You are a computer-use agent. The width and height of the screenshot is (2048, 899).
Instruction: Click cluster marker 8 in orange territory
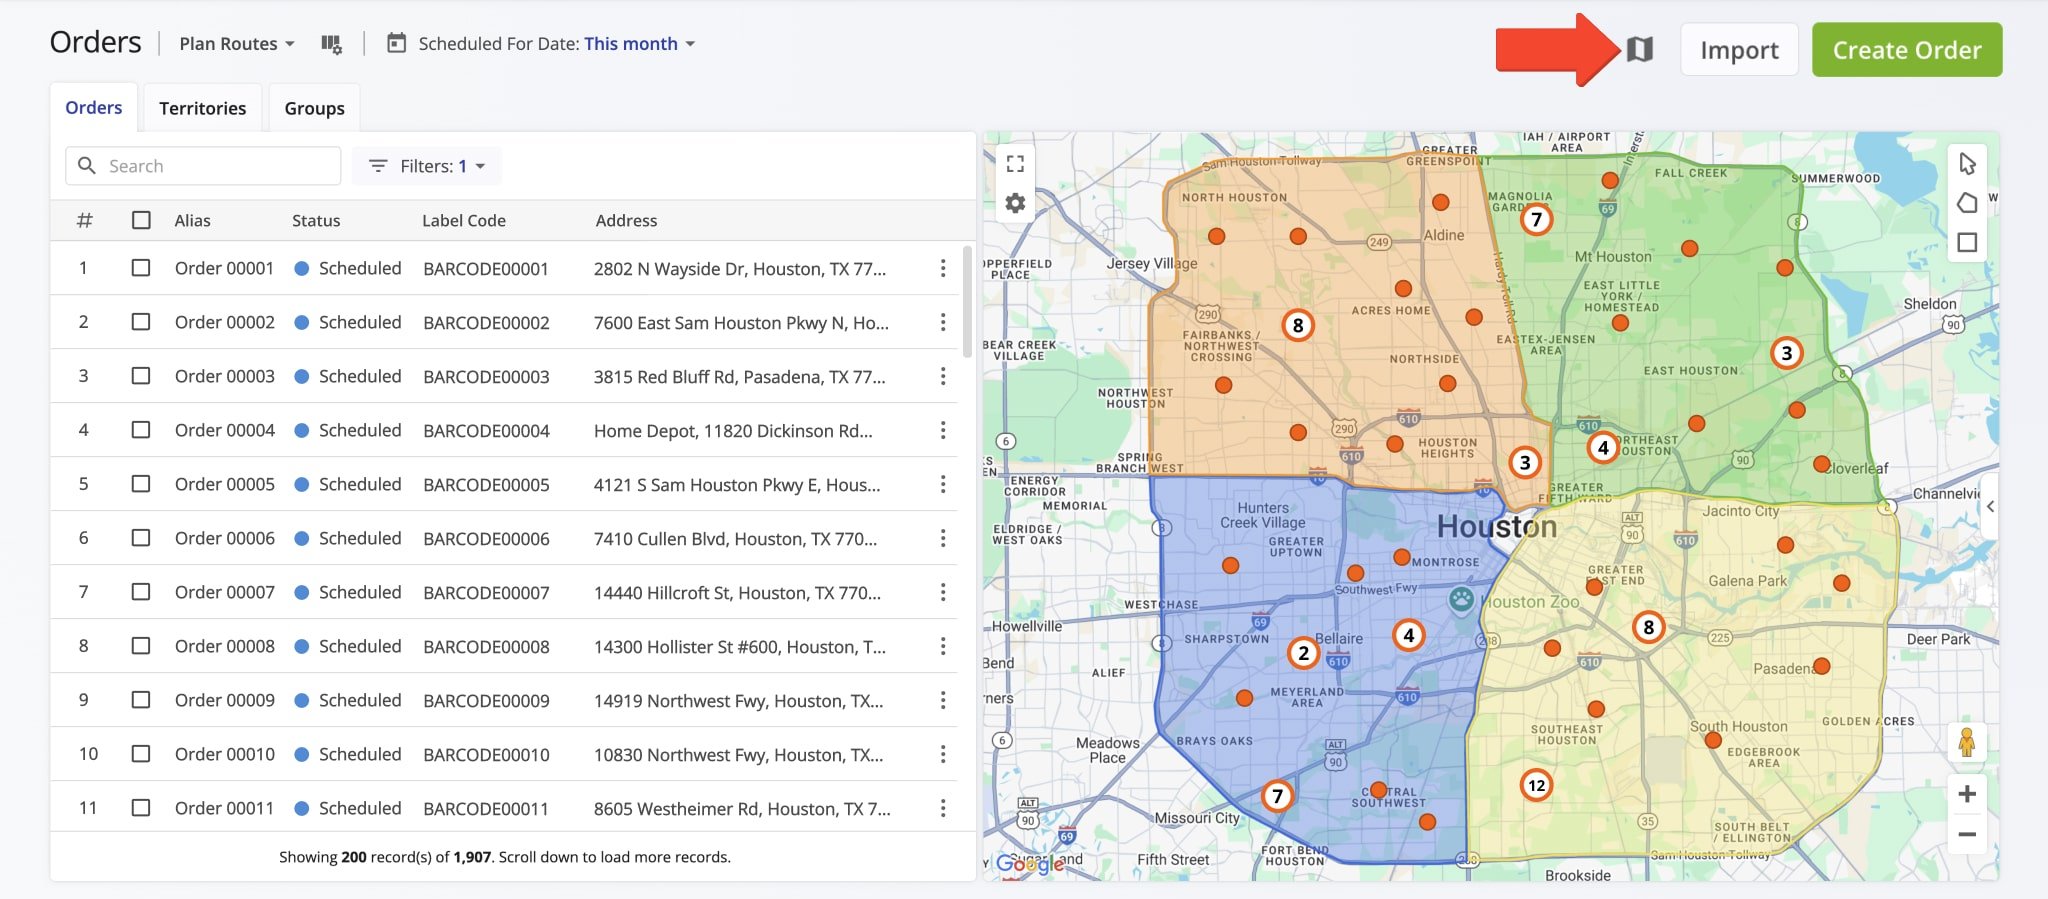[x=1298, y=325]
